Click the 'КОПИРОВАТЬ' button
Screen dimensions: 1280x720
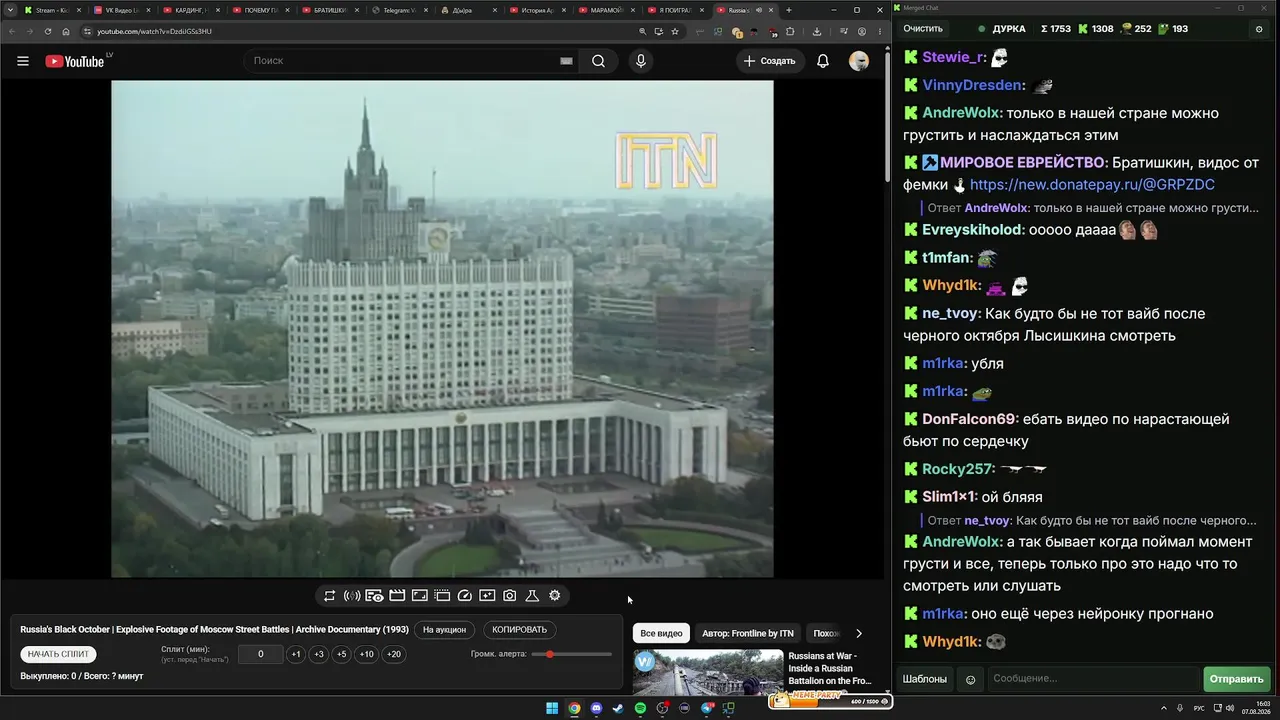click(520, 630)
